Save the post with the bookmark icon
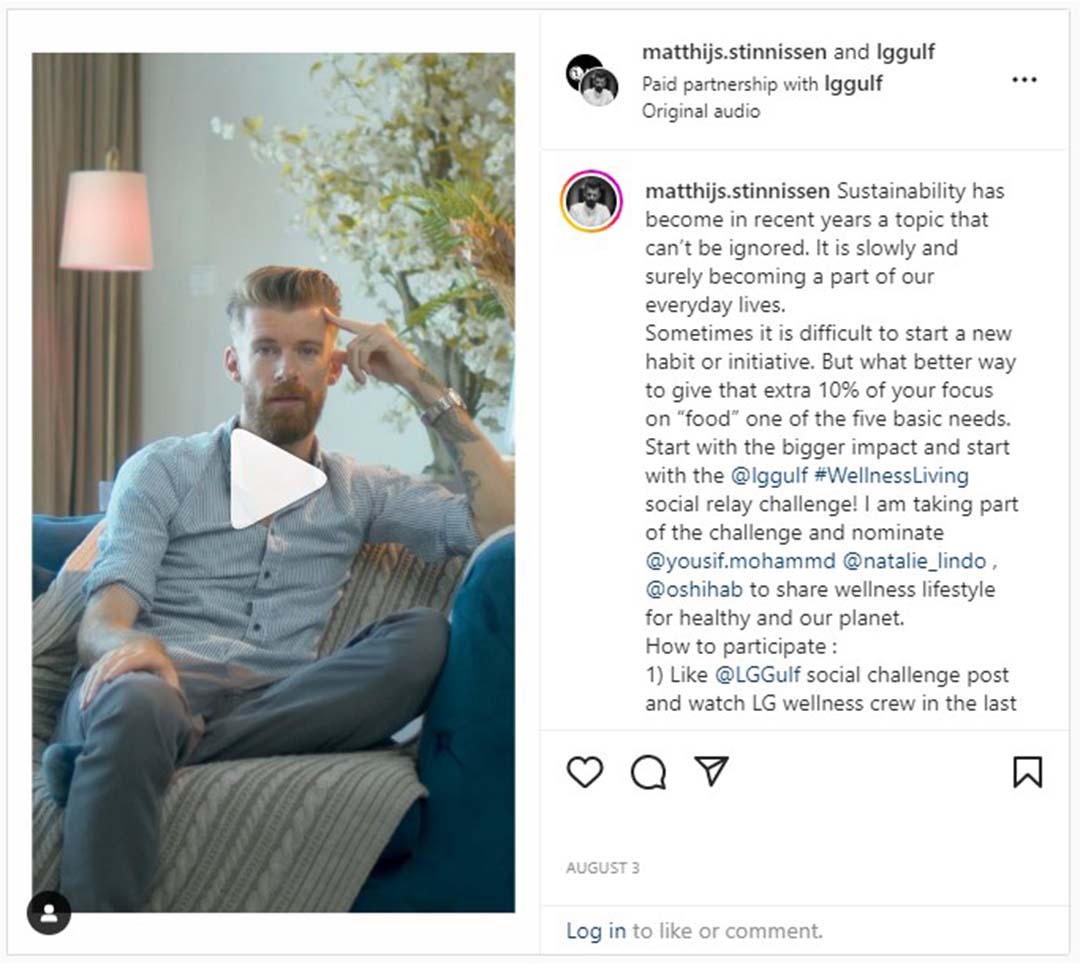Viewport: 1080px width, 964px height. click(1027, 772)
